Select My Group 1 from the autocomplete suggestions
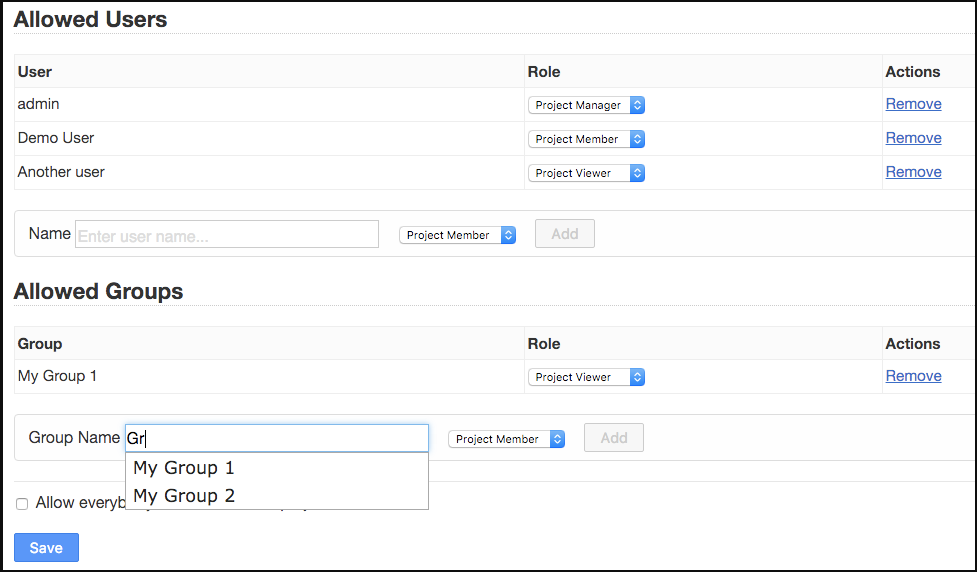 184,468
